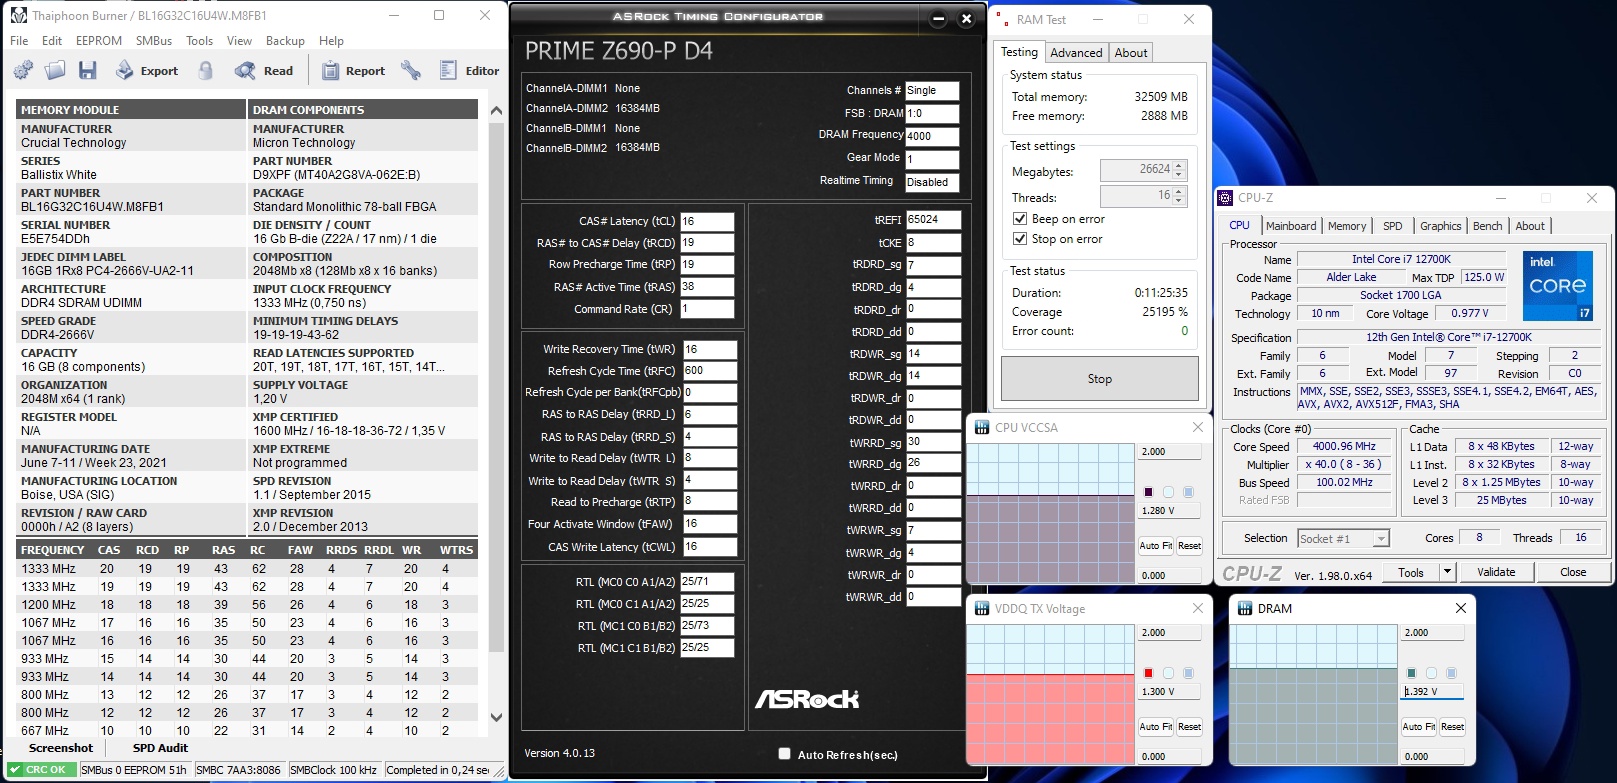Viewport: 1617px width, 783px height.
Task: Select the light blue right box in VDDQ TX Voltage
Action: [x=1188, y=673]
